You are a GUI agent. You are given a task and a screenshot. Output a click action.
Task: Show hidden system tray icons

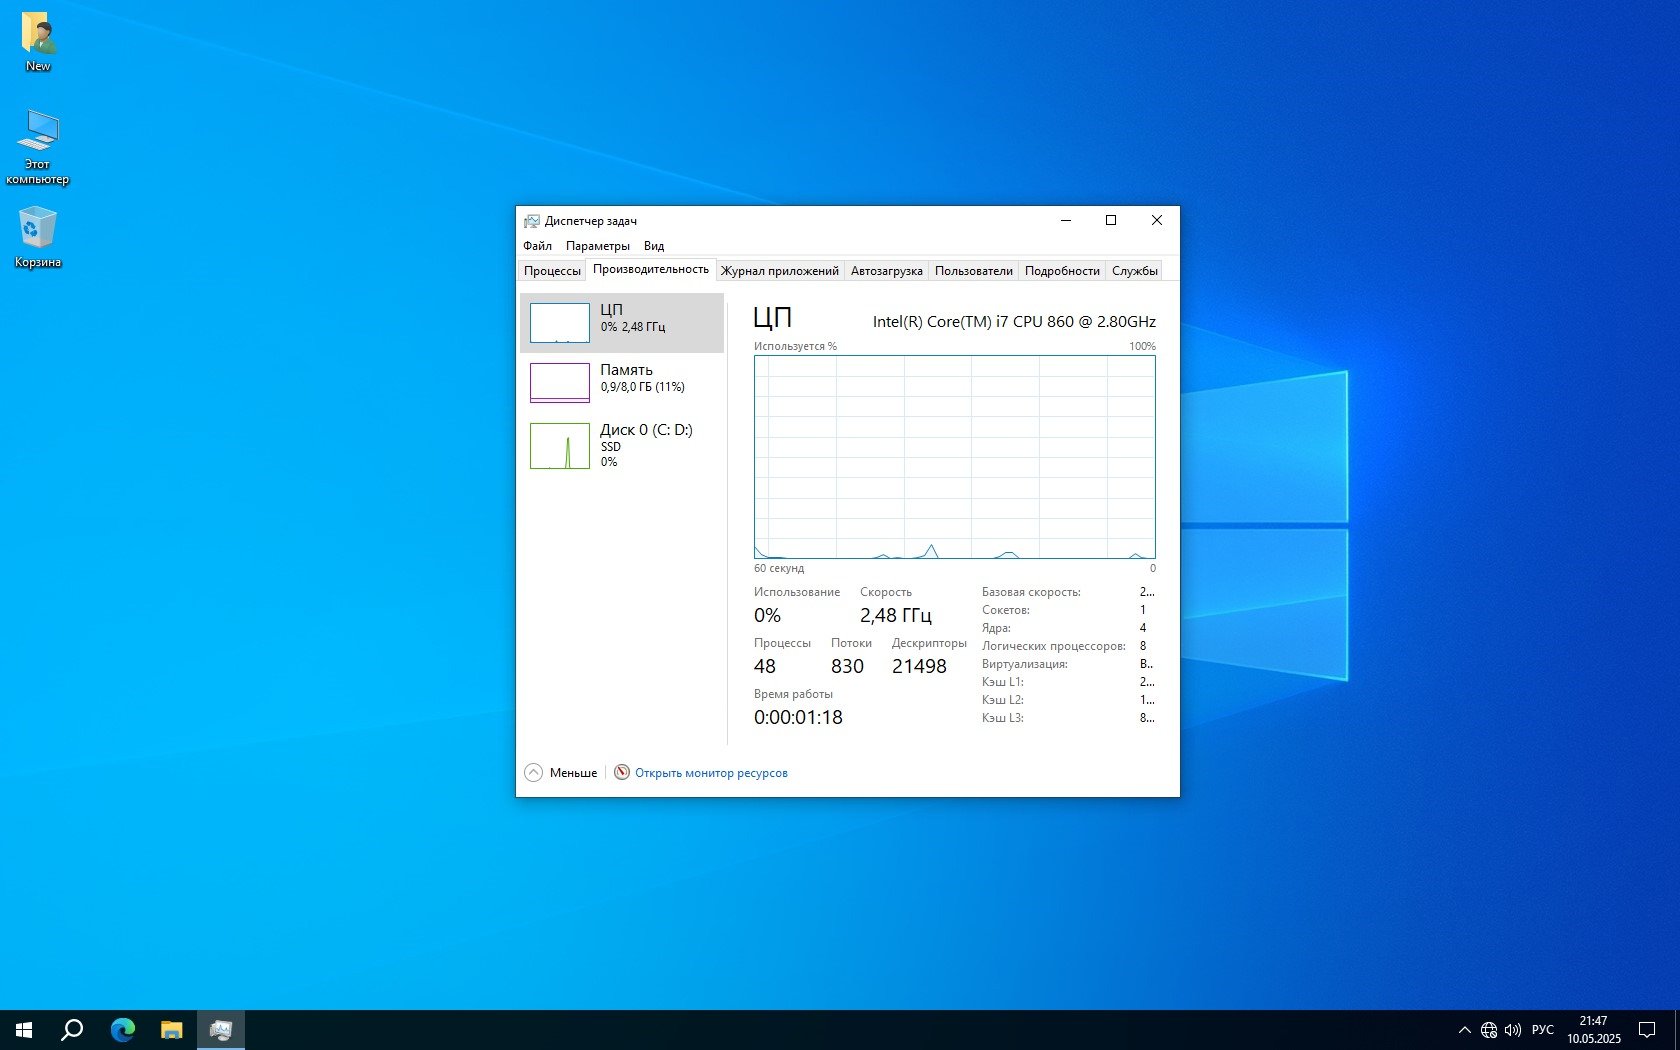click(x=1464, y=1030)
